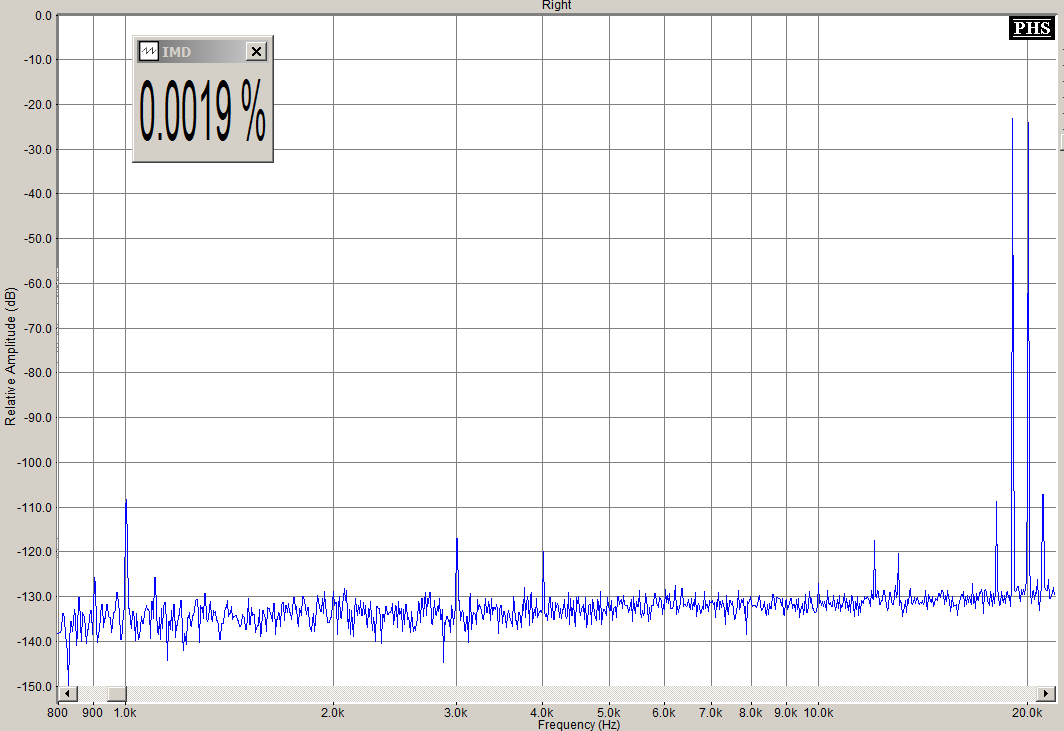The height and width of the screenshot is (731, 1064).
Task: Click the 900 frequency tick label
Action: tap(92, 713)
